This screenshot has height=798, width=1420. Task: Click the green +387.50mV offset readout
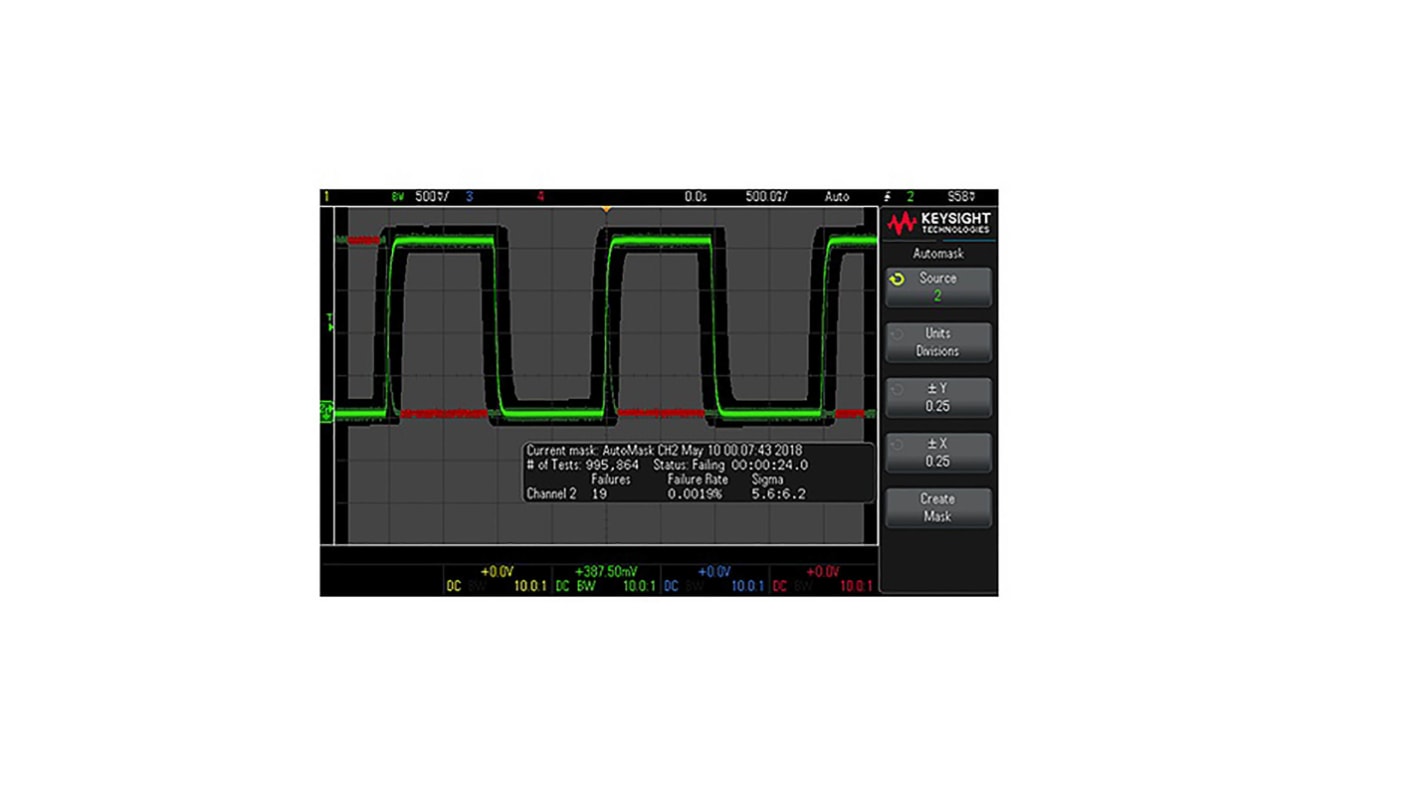(x=606, y=571)
